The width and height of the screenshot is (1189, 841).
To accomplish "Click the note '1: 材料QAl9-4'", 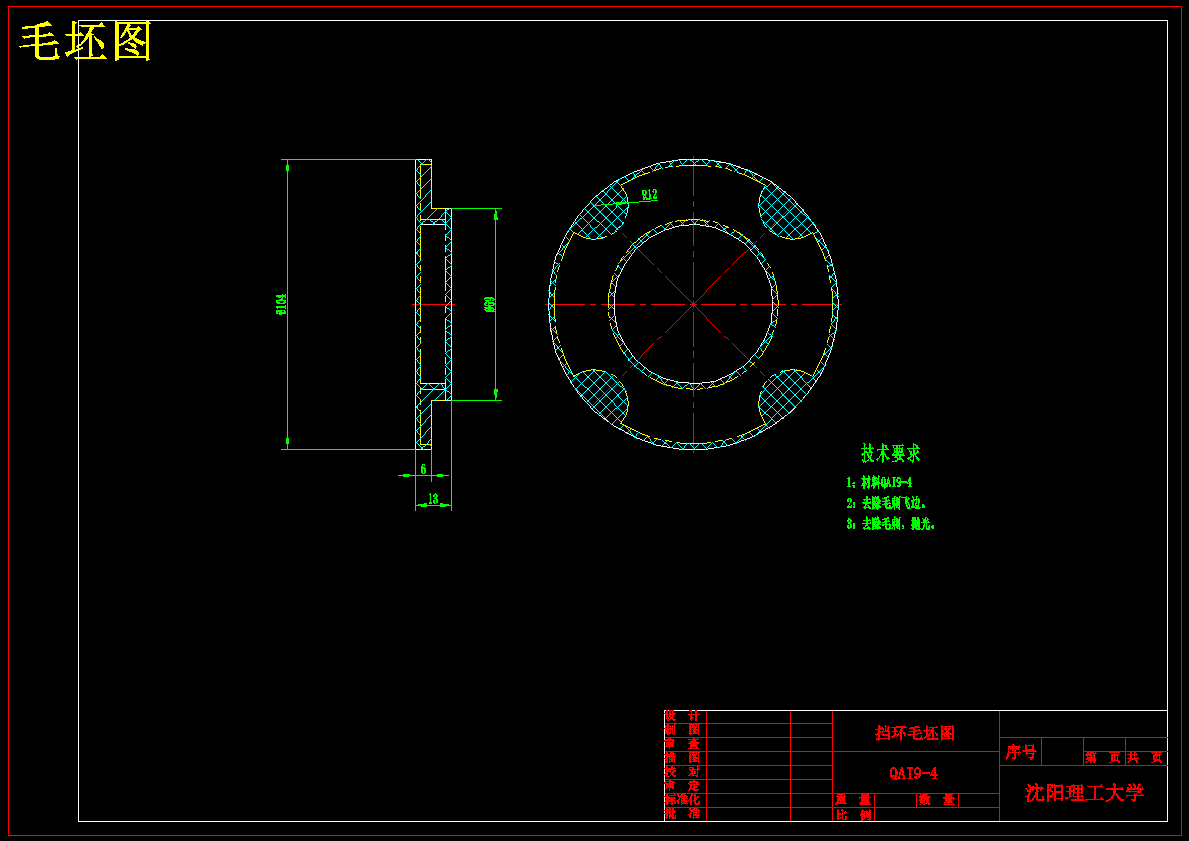I will pos(880,482).
